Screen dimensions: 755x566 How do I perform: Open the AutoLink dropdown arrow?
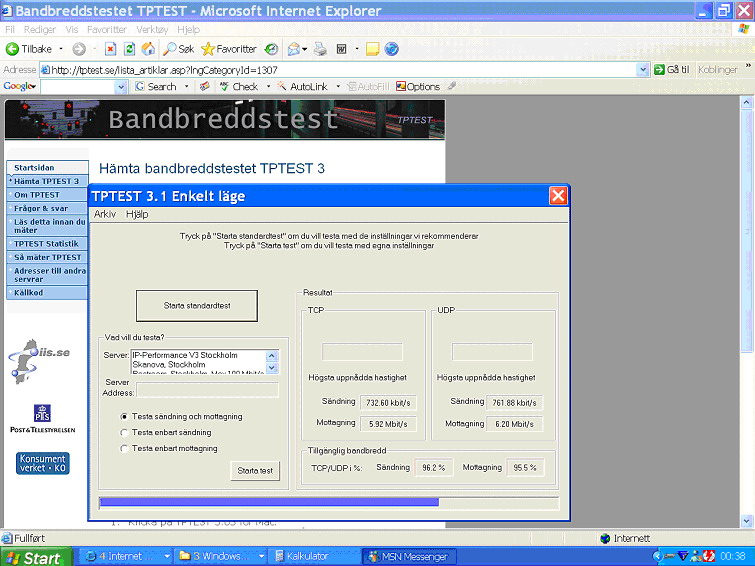point(338,87)
